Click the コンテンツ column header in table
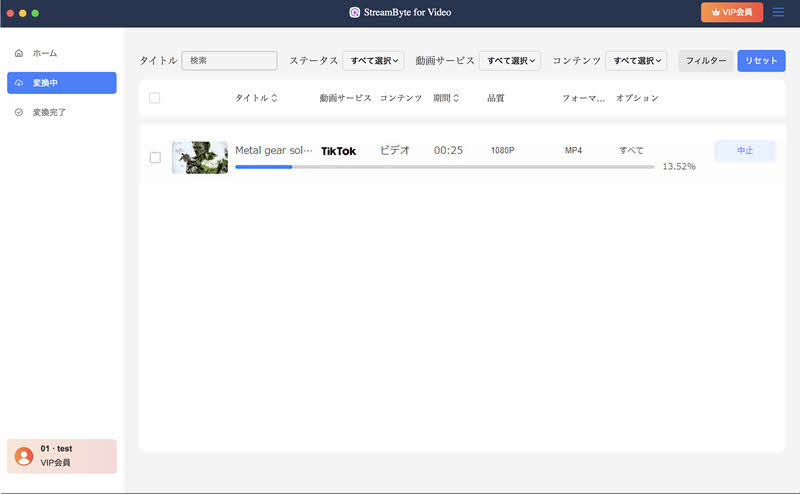The image size is (800, 494). 401,97
